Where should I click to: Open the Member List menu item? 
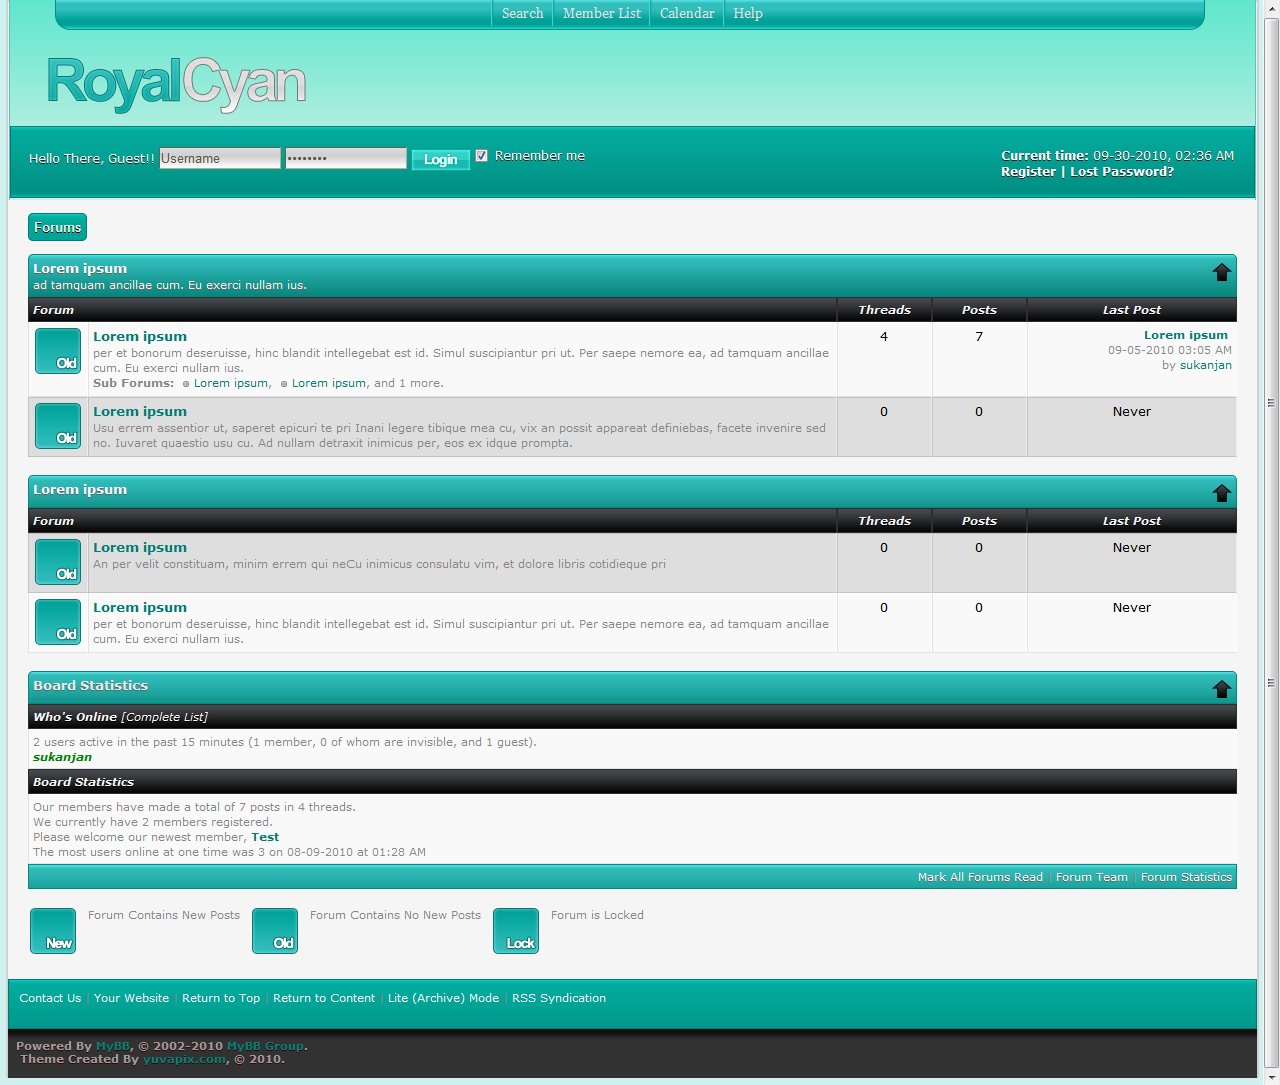(x=601, y=13)
